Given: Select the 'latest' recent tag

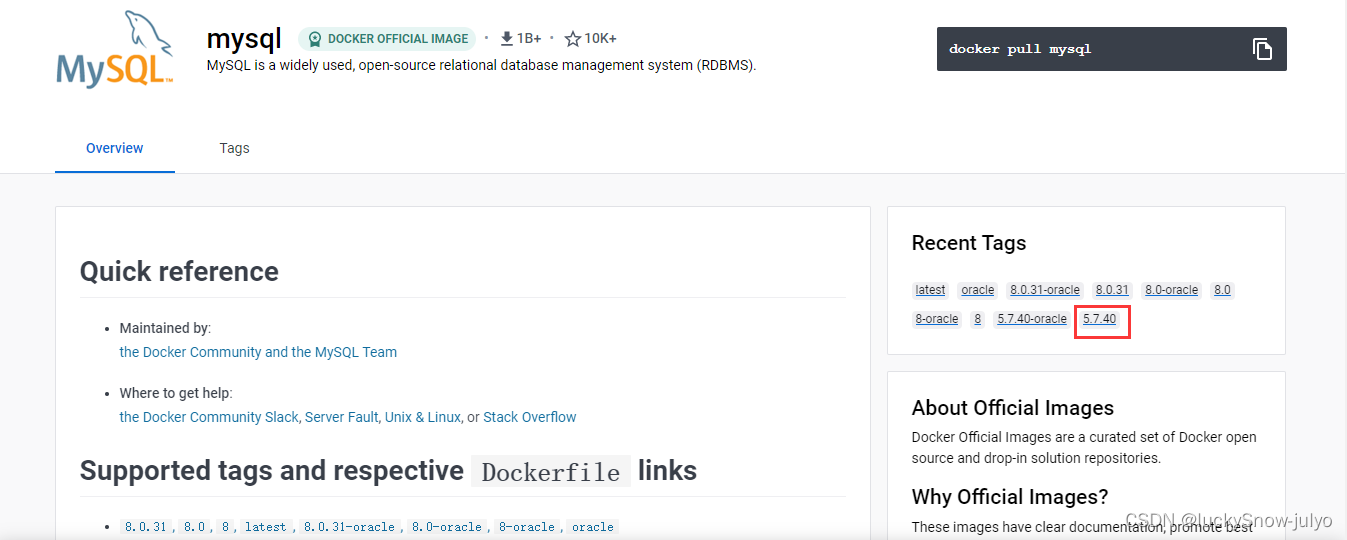Looking at the screenshot, I should tap(930, 290).
